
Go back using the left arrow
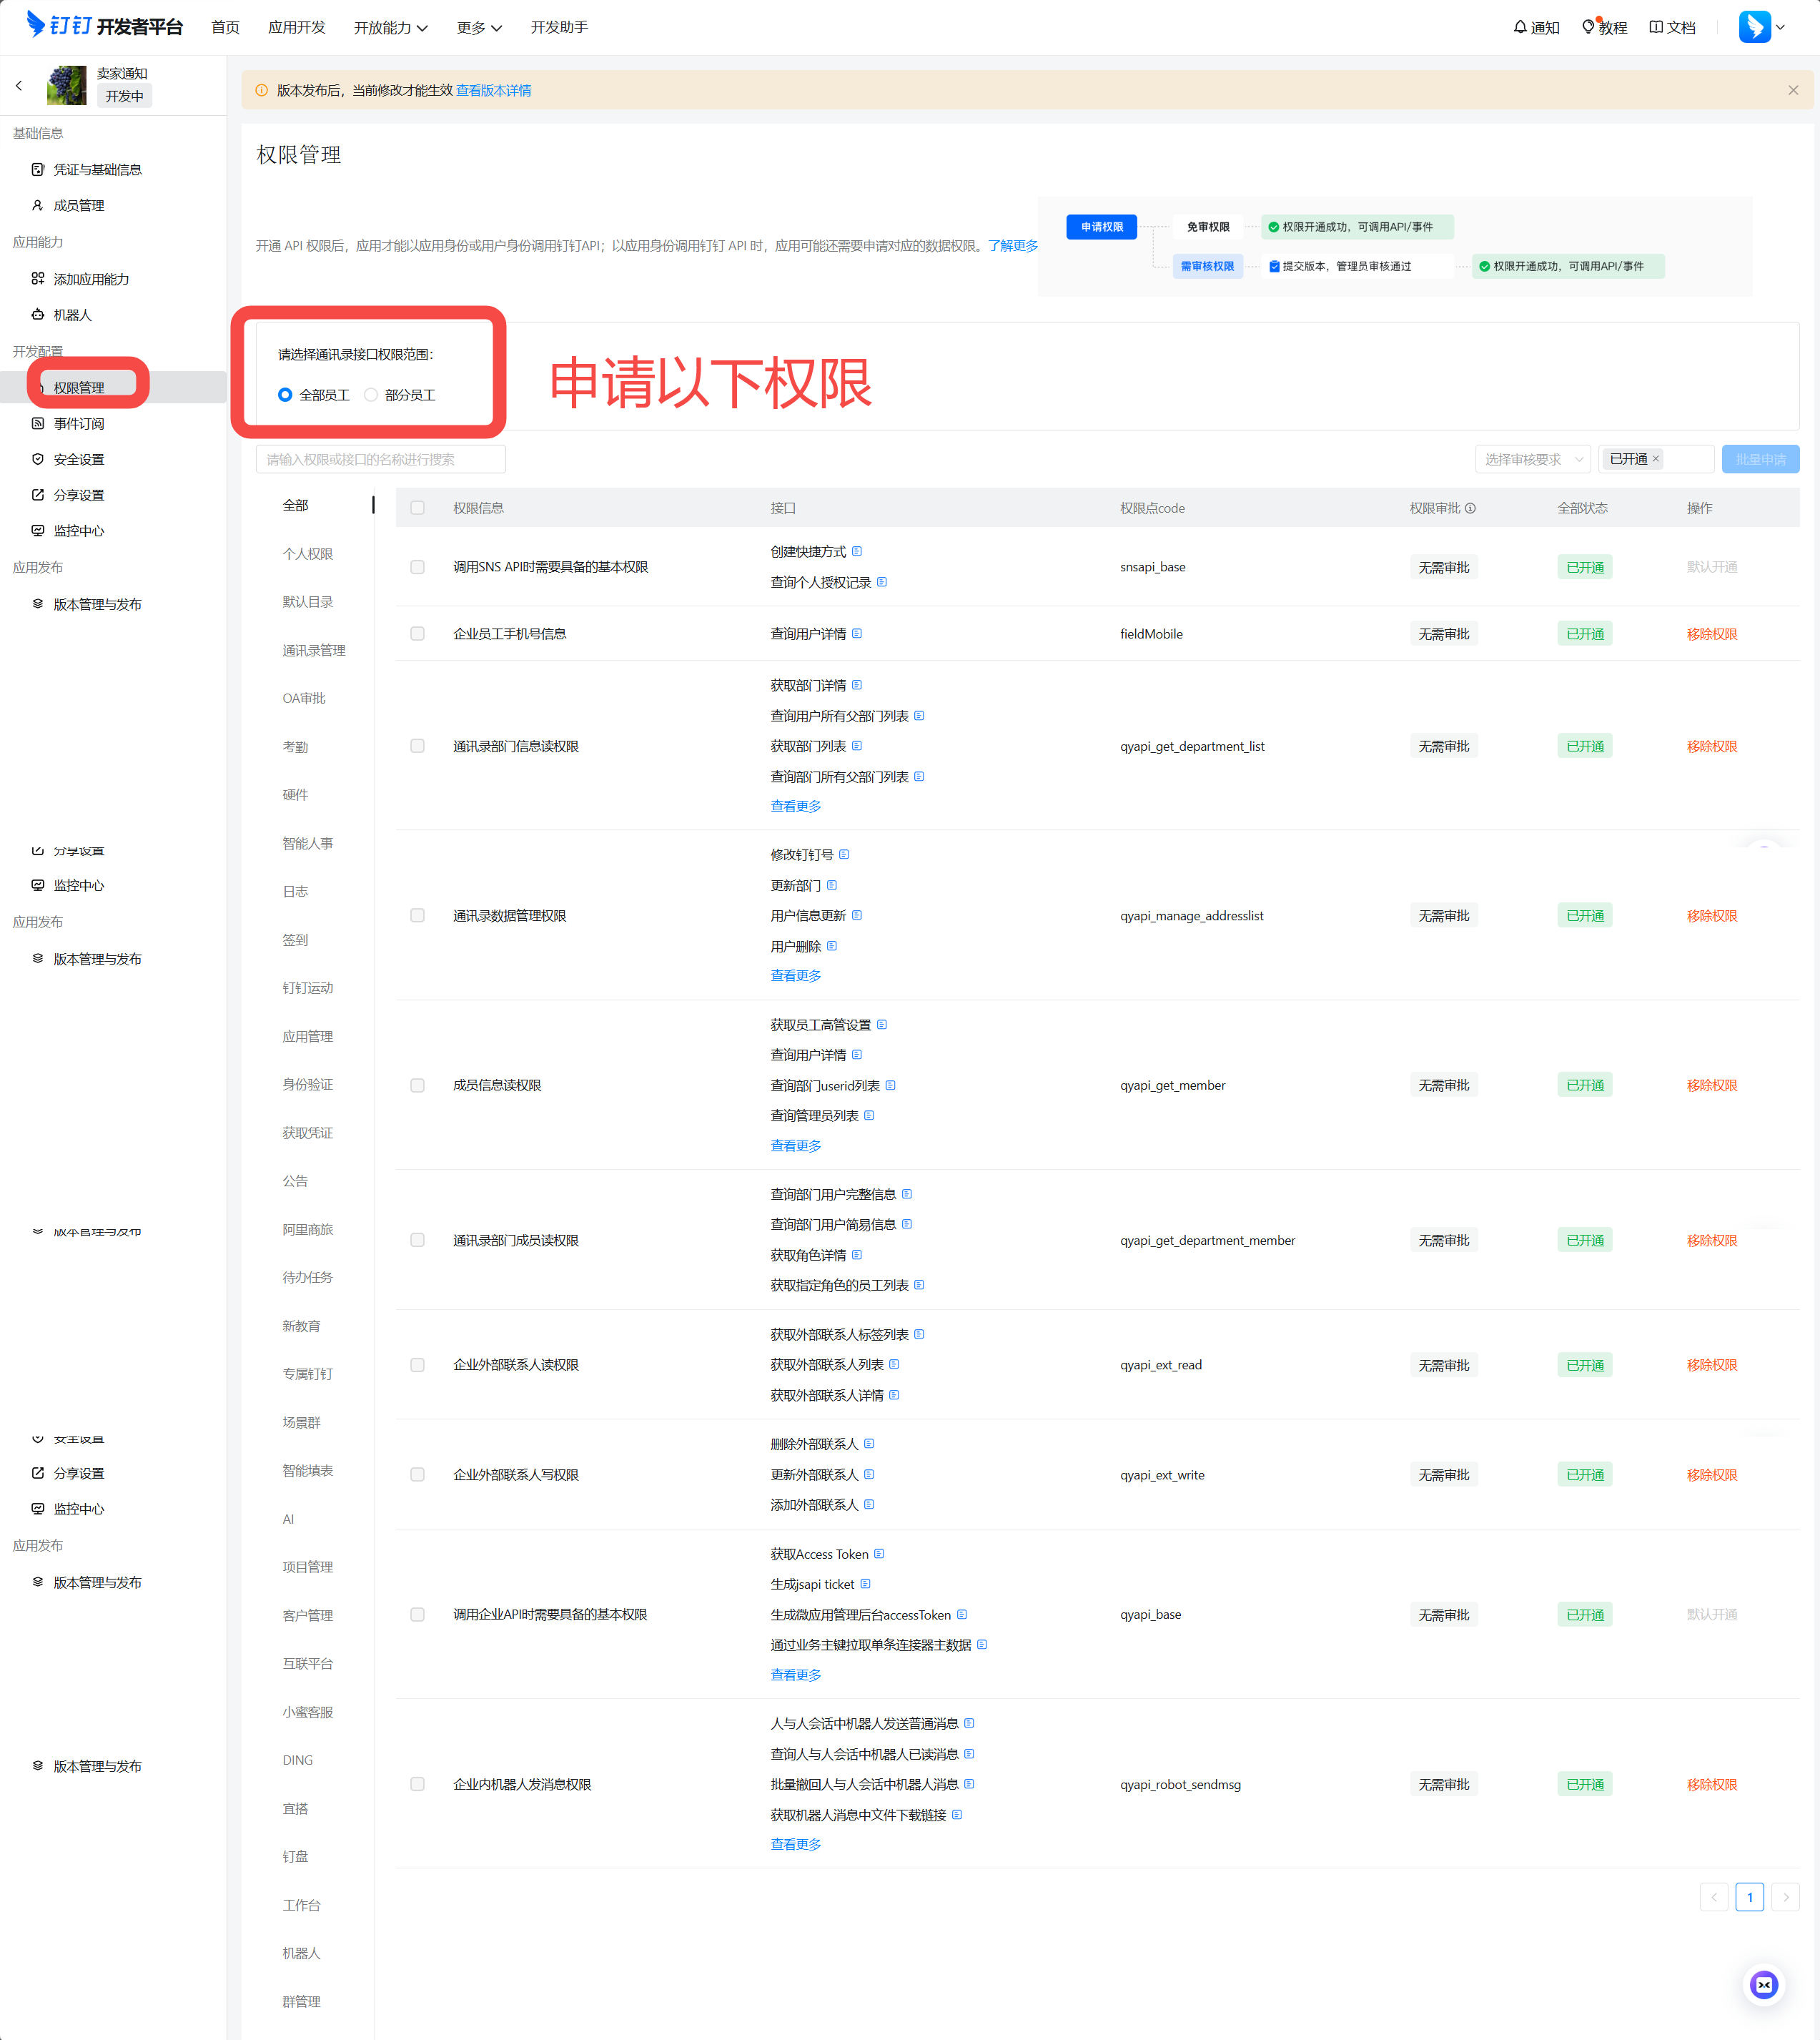(x=19, y=86)
